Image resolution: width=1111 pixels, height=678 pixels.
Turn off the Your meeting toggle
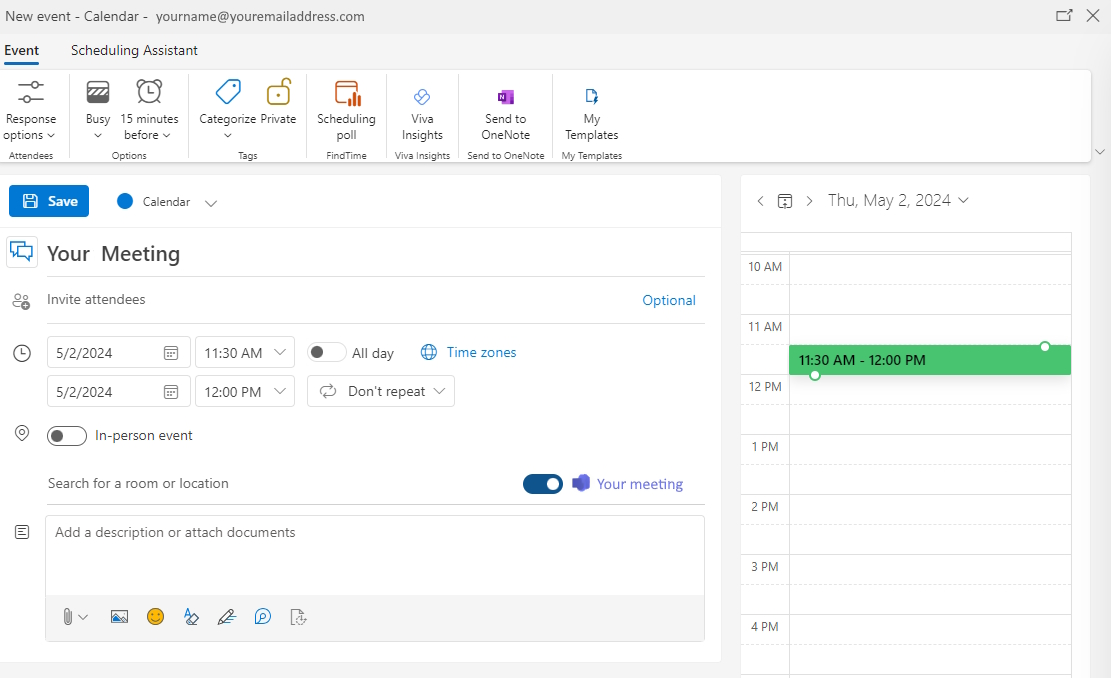click(543, 483)
